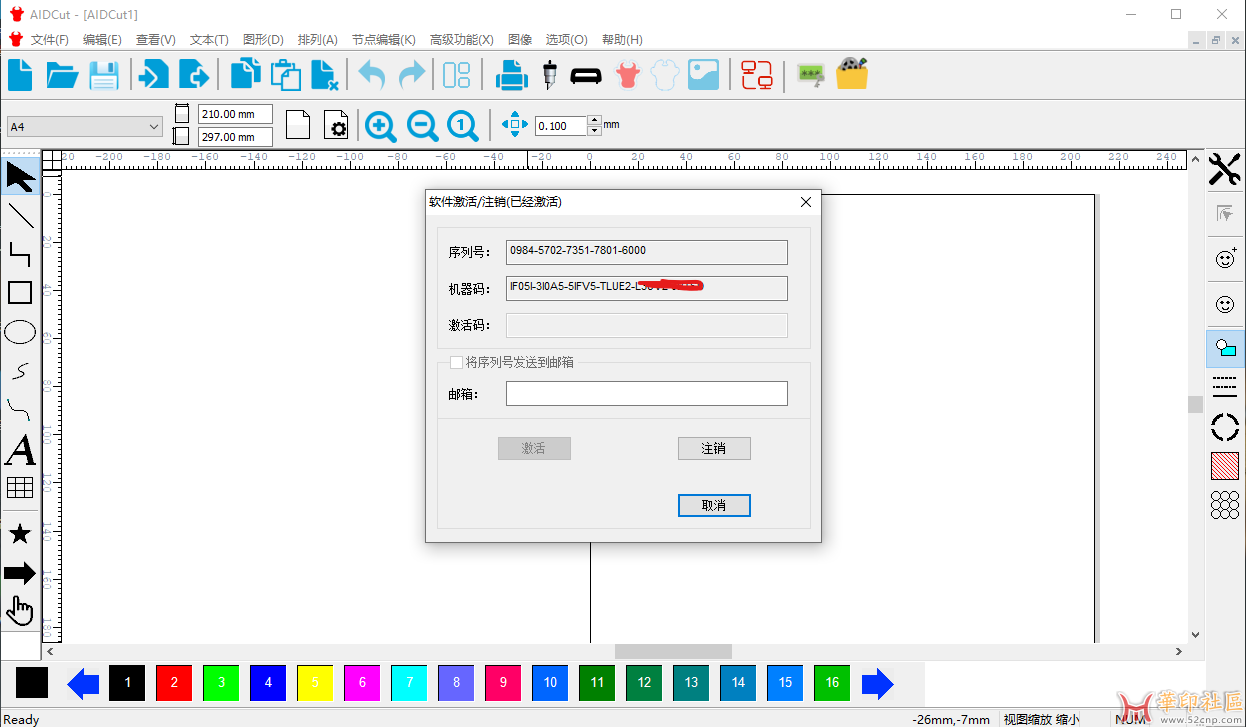Select red color swatch number 2
Image resolution: width=1246 pixels, height=727 pixels.
click(x=174, y=683)
